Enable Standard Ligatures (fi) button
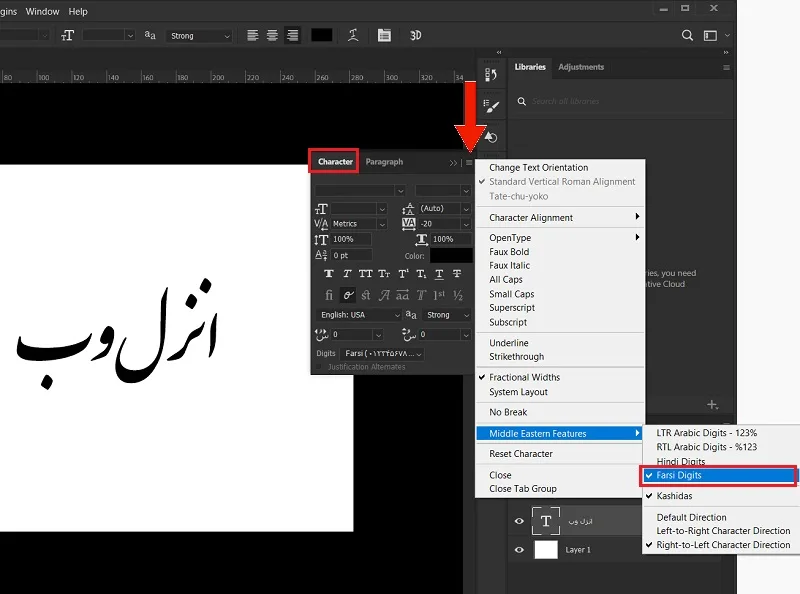 point(329,295)
